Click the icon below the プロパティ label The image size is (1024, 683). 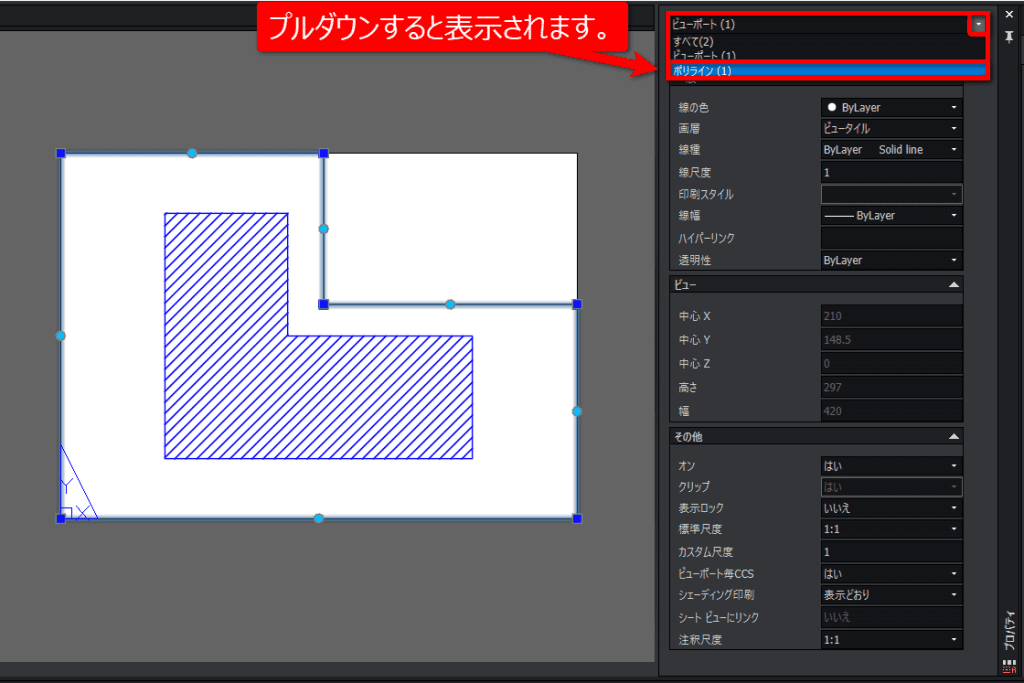tap(1009, 667)
